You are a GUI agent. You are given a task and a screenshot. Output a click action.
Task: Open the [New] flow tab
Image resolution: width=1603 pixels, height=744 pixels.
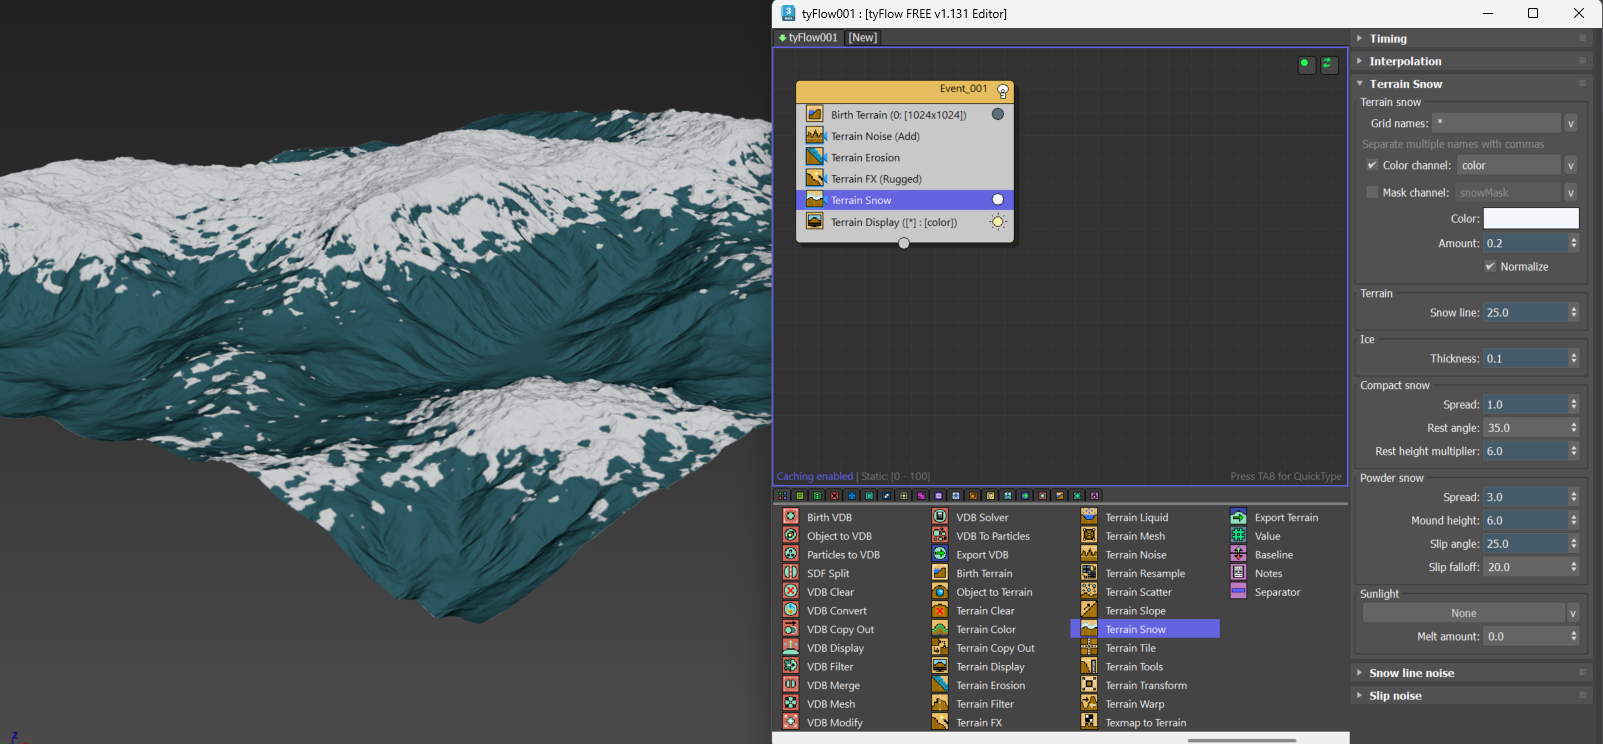pos(863,38)
